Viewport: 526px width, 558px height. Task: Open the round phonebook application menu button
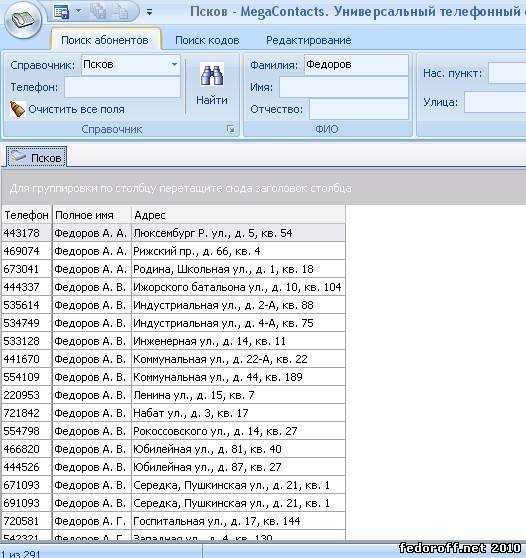[x=23, y=20]
